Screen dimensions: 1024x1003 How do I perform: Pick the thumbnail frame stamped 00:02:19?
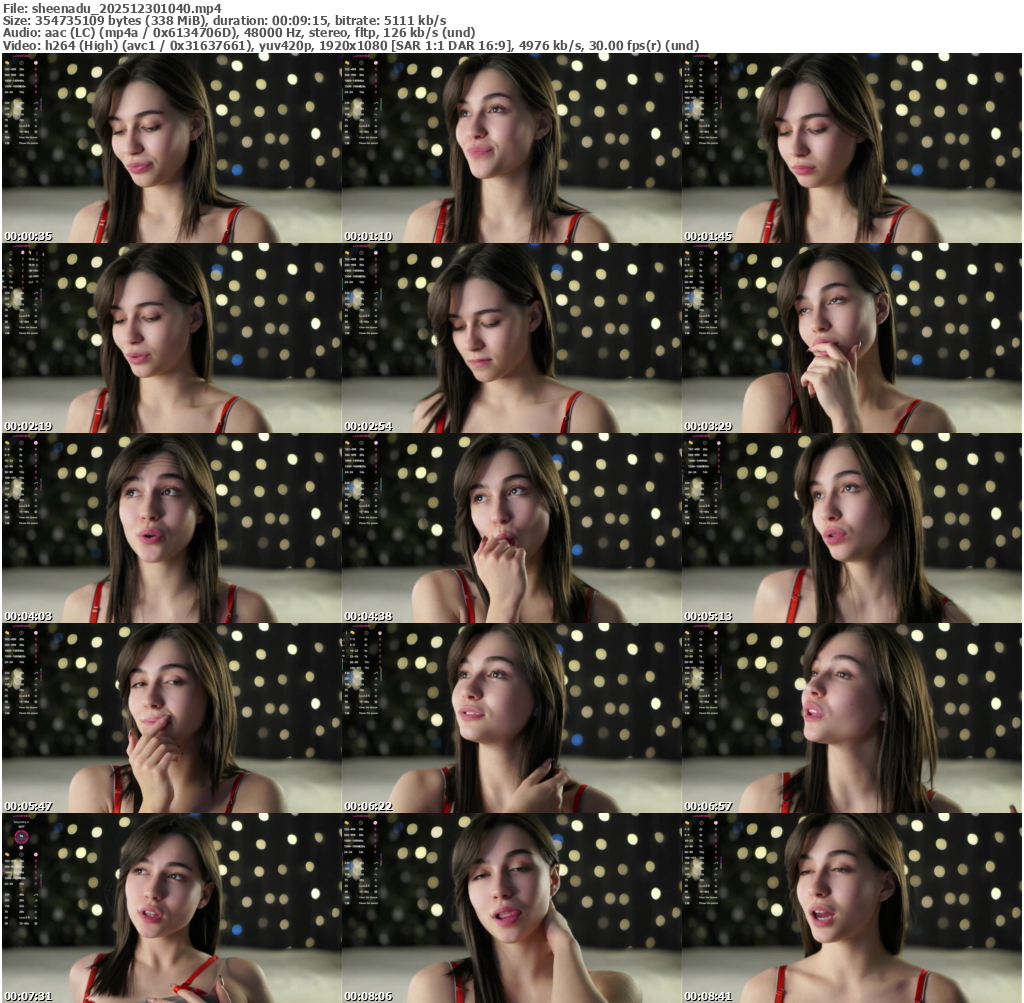pyautogui.click(x=172, y=338)
